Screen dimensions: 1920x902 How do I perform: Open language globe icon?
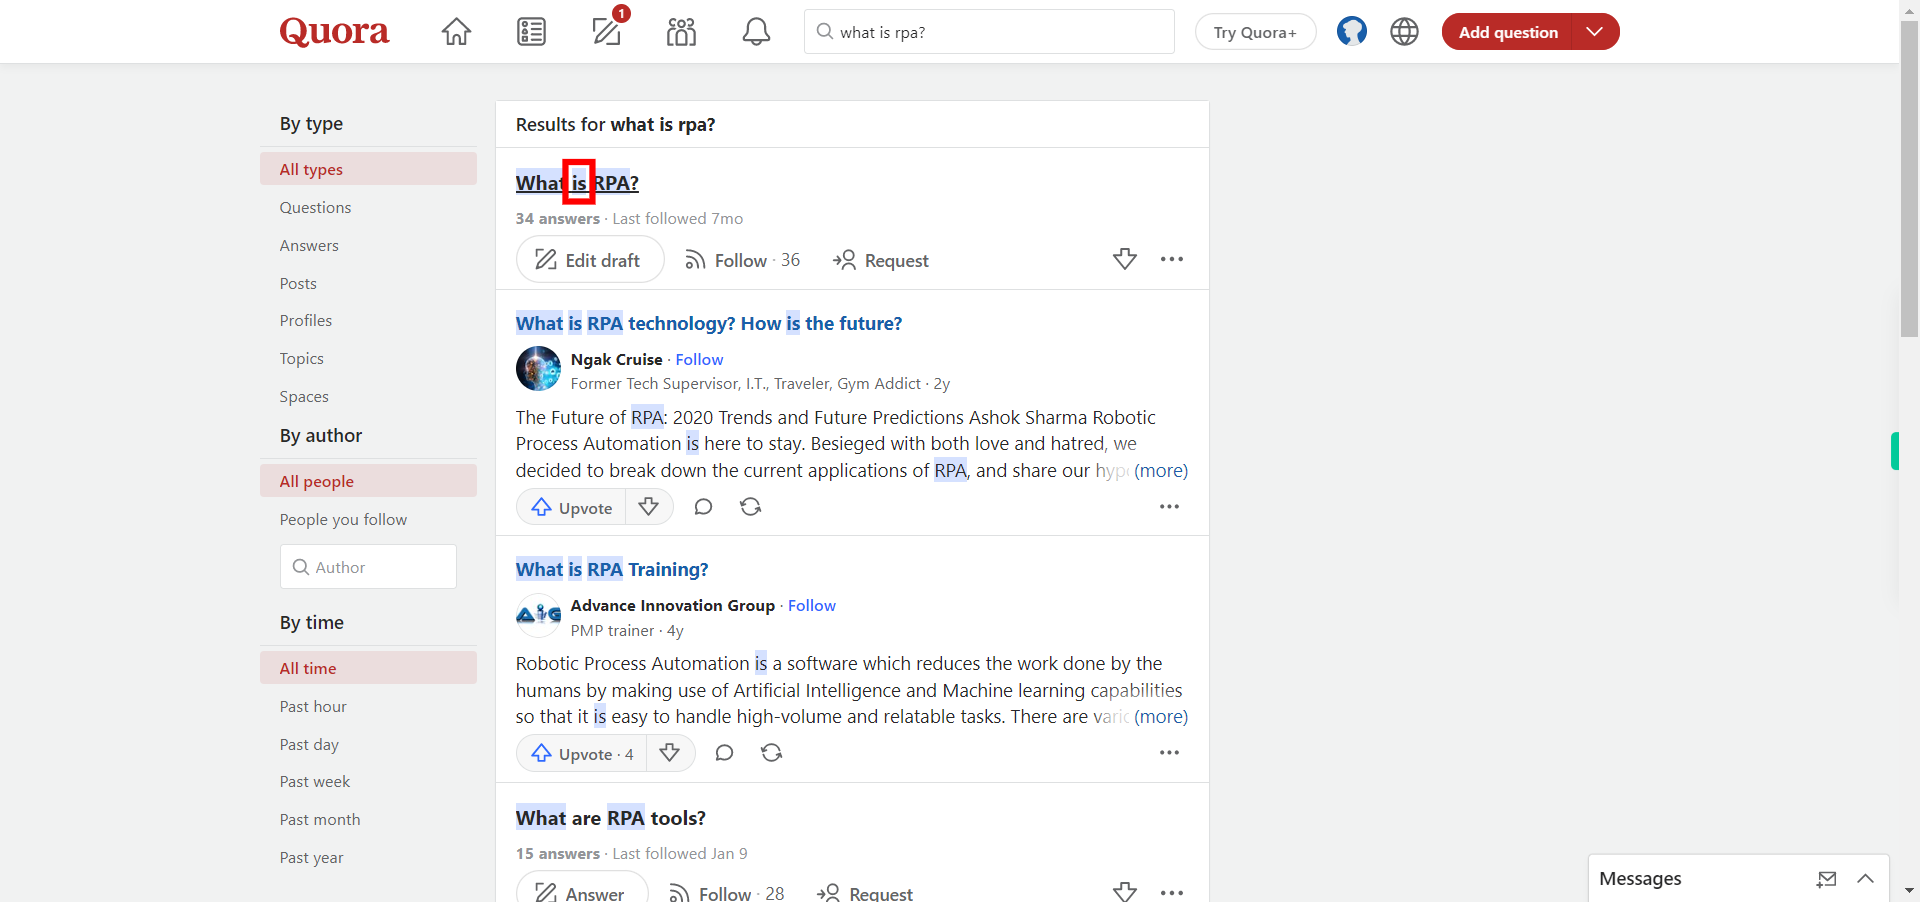tap(1404, 32)
